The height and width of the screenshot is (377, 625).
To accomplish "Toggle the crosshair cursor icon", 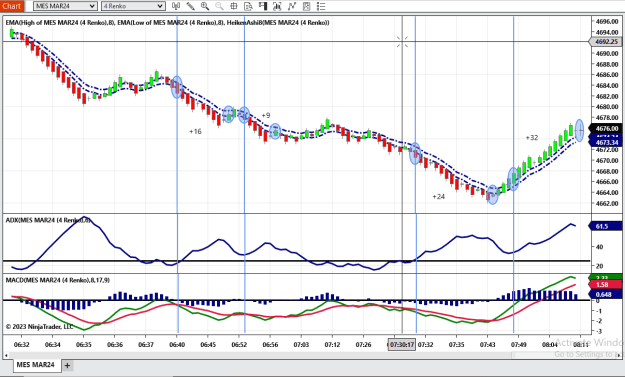I will [x=234, y=6].
